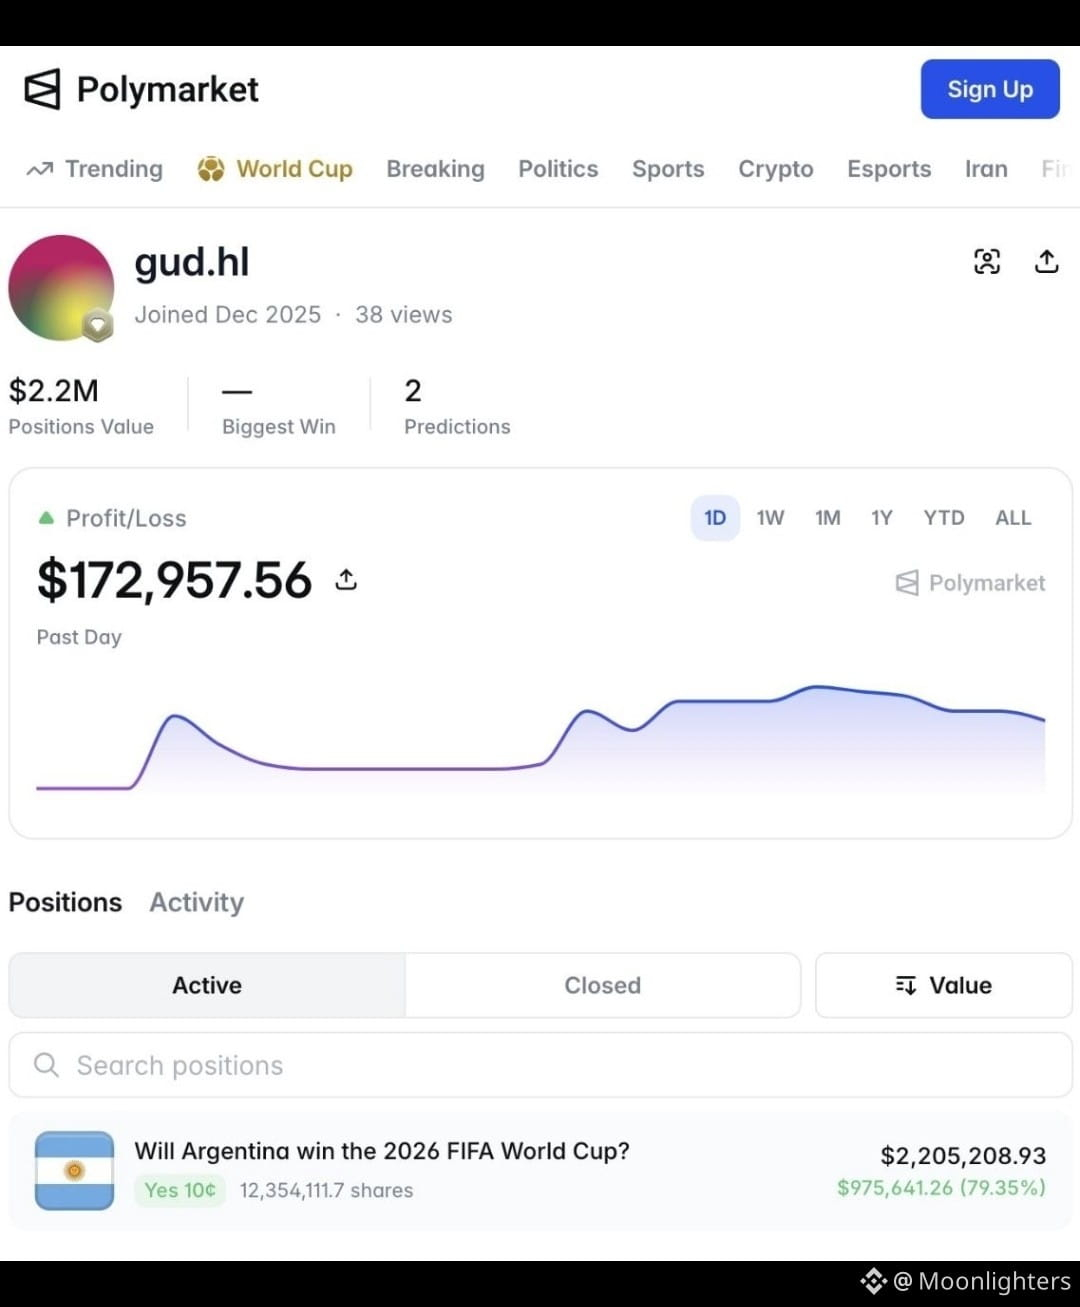
Task: Switch to the Activity tab
Action: [197, 902]
